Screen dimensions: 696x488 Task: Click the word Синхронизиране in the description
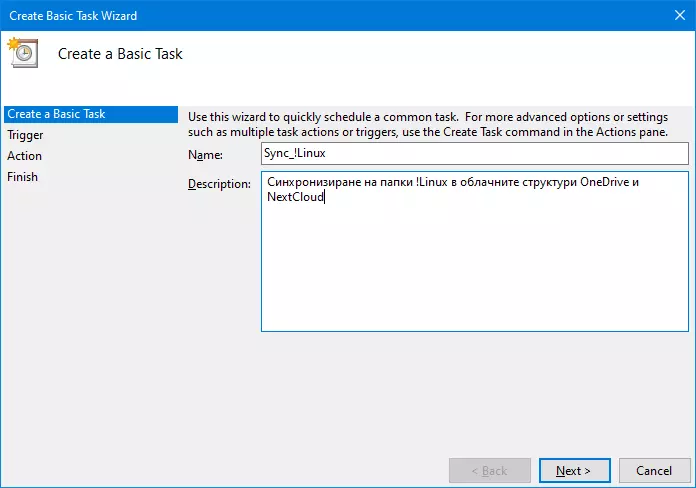(x=312, y=183)
